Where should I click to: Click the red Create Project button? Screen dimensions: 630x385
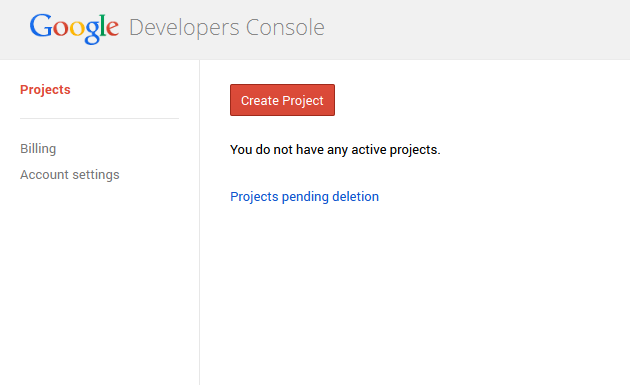click(282, 100)
